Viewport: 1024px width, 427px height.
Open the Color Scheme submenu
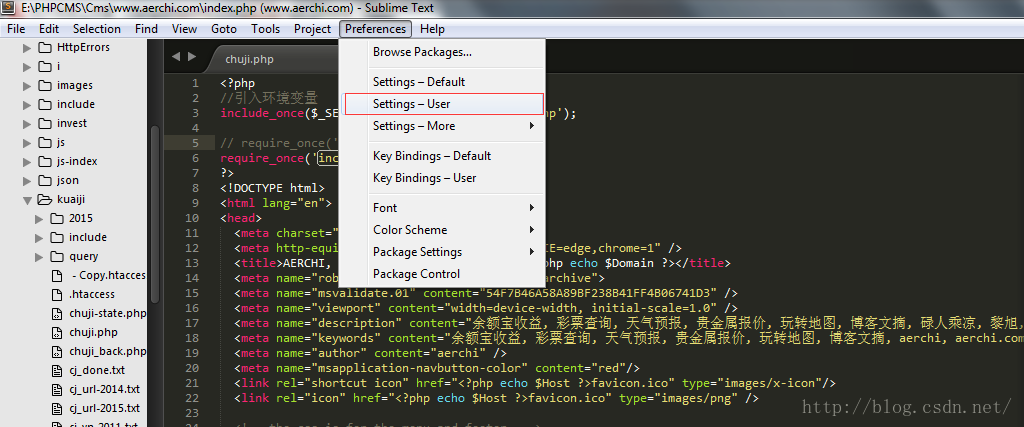click(x=453, y=230)
